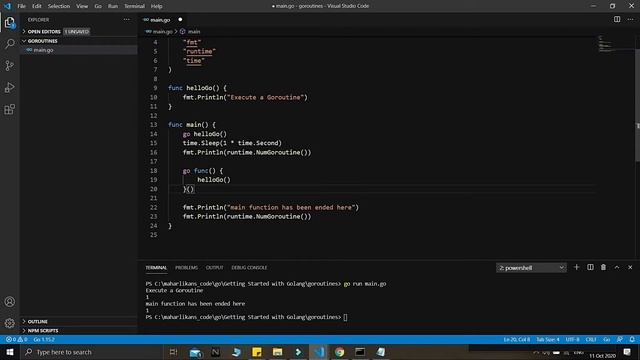The height and width of the screenshot is (360, 640).
Task: Open editor more actions ellipsis
Action: click(x=630, y=19)
